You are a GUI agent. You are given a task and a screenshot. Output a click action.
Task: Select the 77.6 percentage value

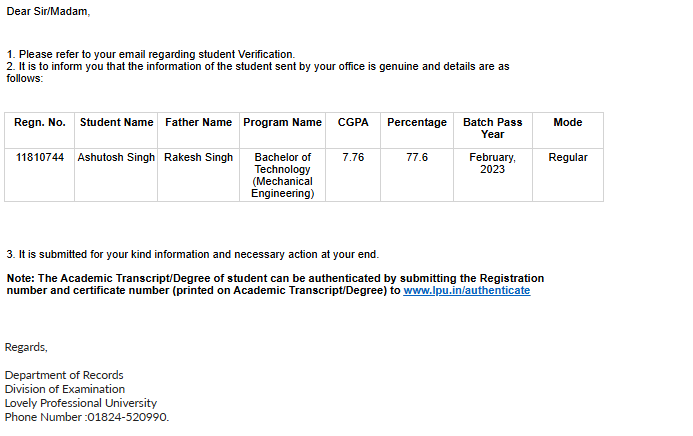pyautogui.click(x=417, y=158)
